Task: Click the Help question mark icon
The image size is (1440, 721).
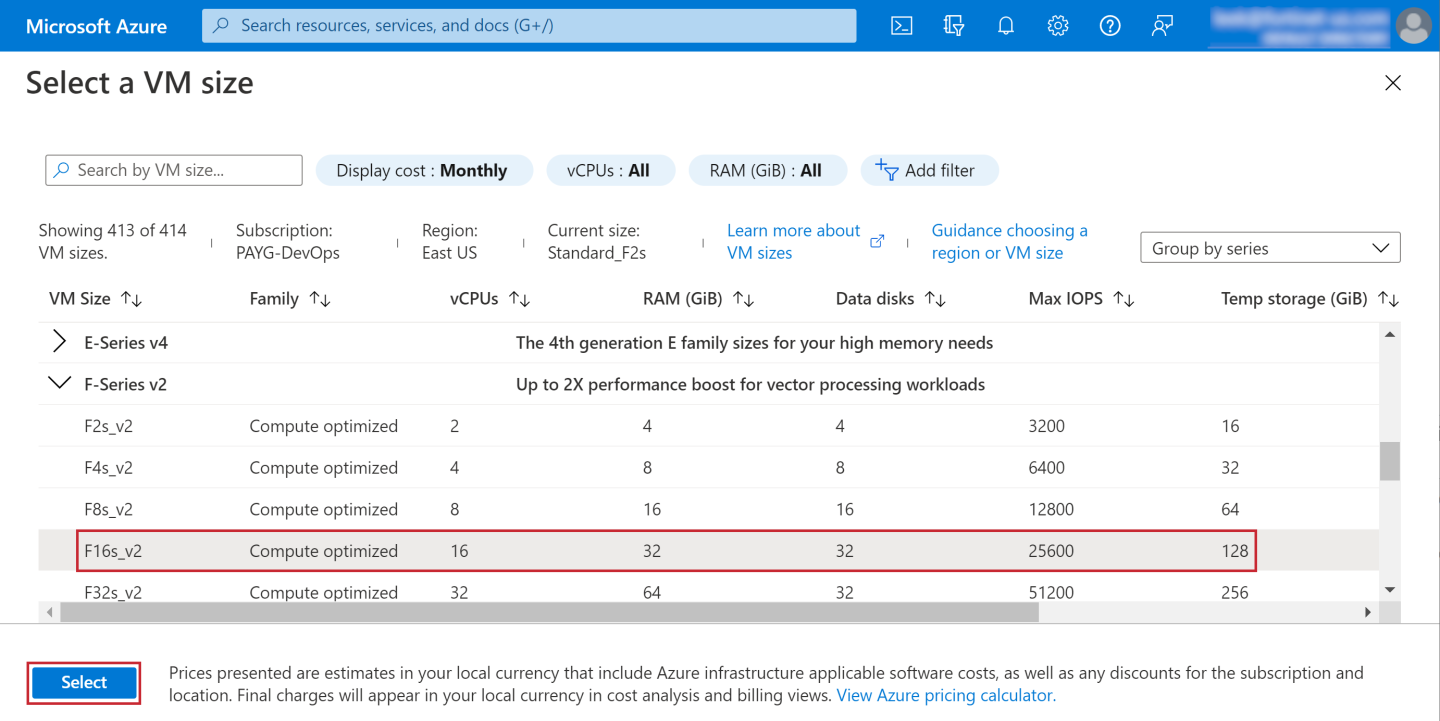Action: click(x=1109, y=26)
